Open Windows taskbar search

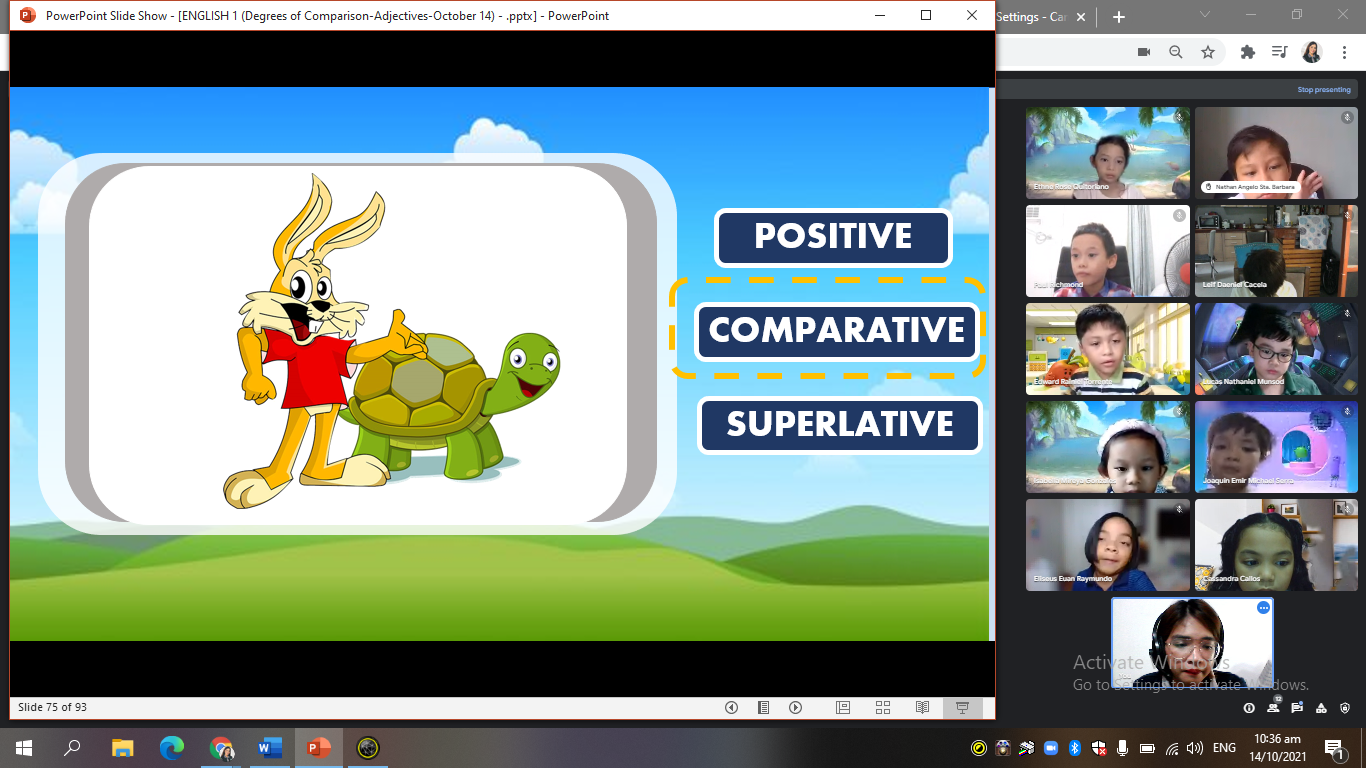tap(72, 748)
